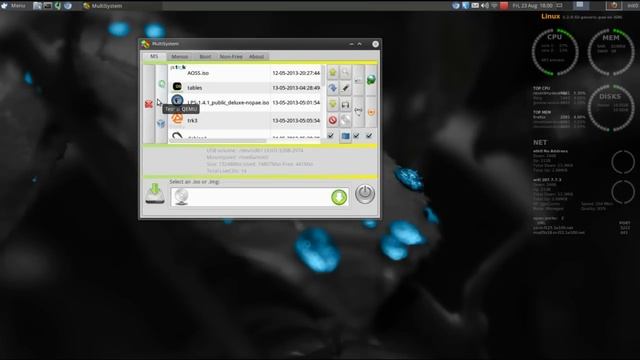Open the Non-Free tab
640x360 pixels.
click(231, 56)
